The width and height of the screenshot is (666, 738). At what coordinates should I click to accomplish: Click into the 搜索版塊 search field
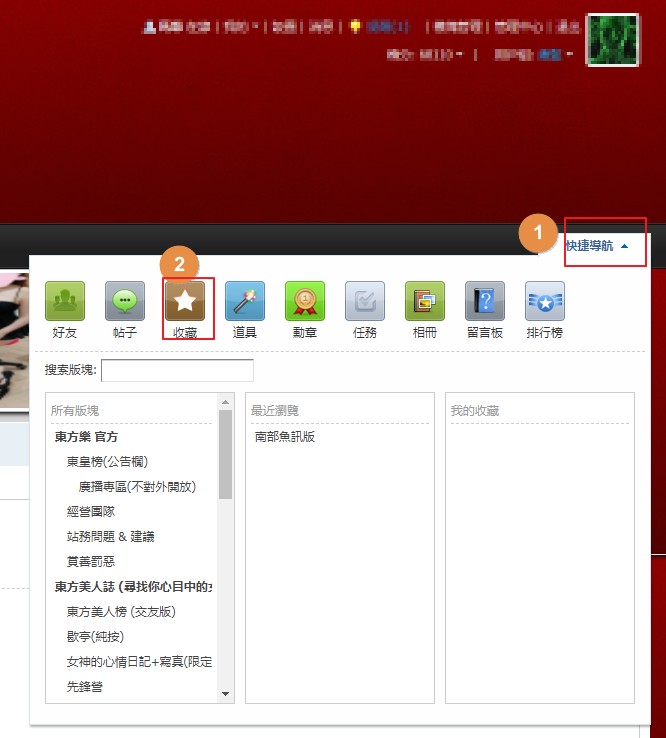tap(177, 370)
